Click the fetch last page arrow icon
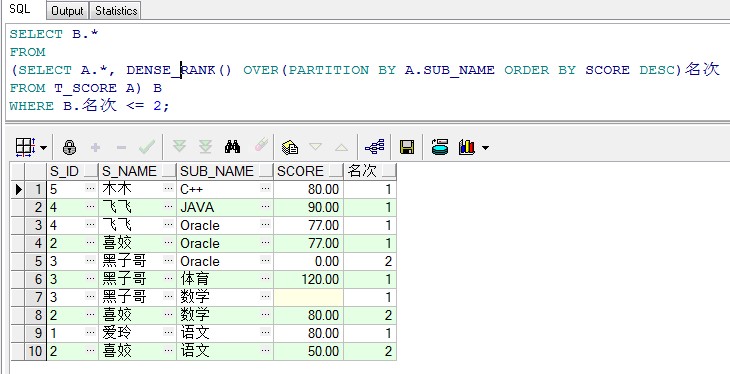730x374 pixels. click(x=205, y=147)
